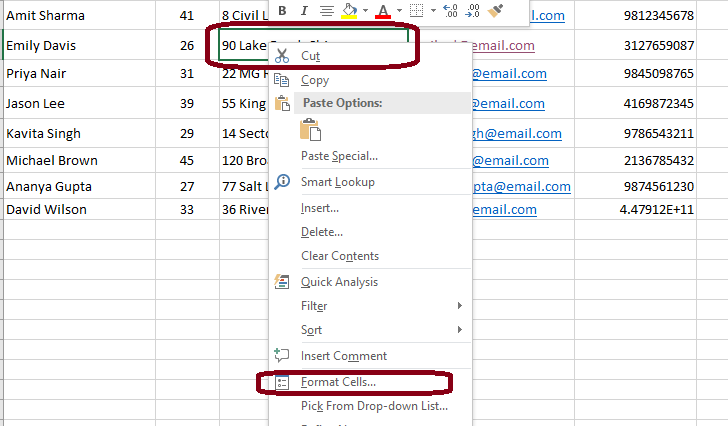Image resolution: width=728 pixels, height=426 pixels.
Task: Apply the yellow fill color bucket
Action: 350,10
